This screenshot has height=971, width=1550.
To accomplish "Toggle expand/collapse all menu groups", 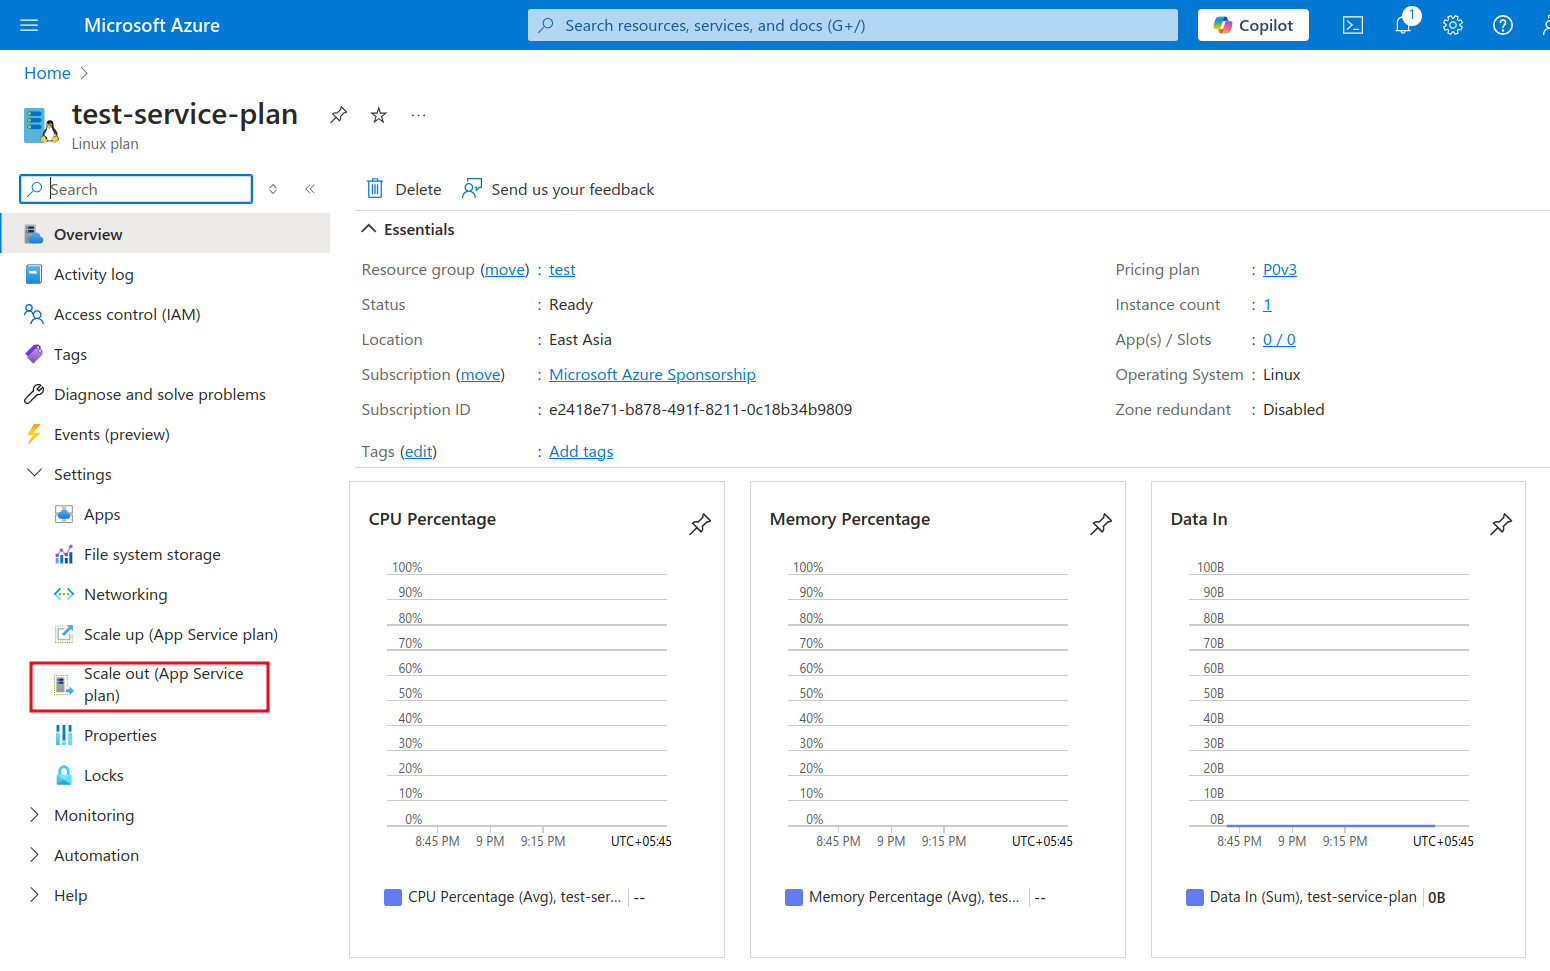I will (x=273, y=189).
